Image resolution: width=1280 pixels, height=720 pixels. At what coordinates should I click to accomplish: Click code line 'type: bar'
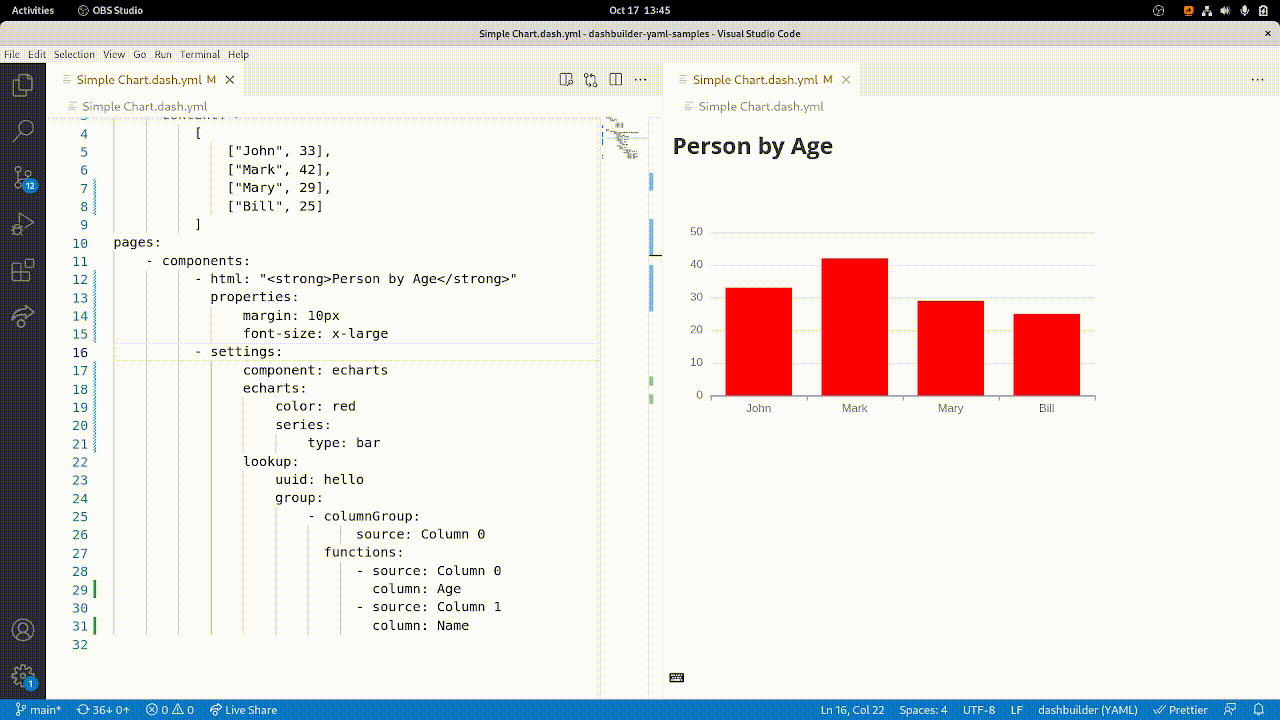(x=344, y=443)
